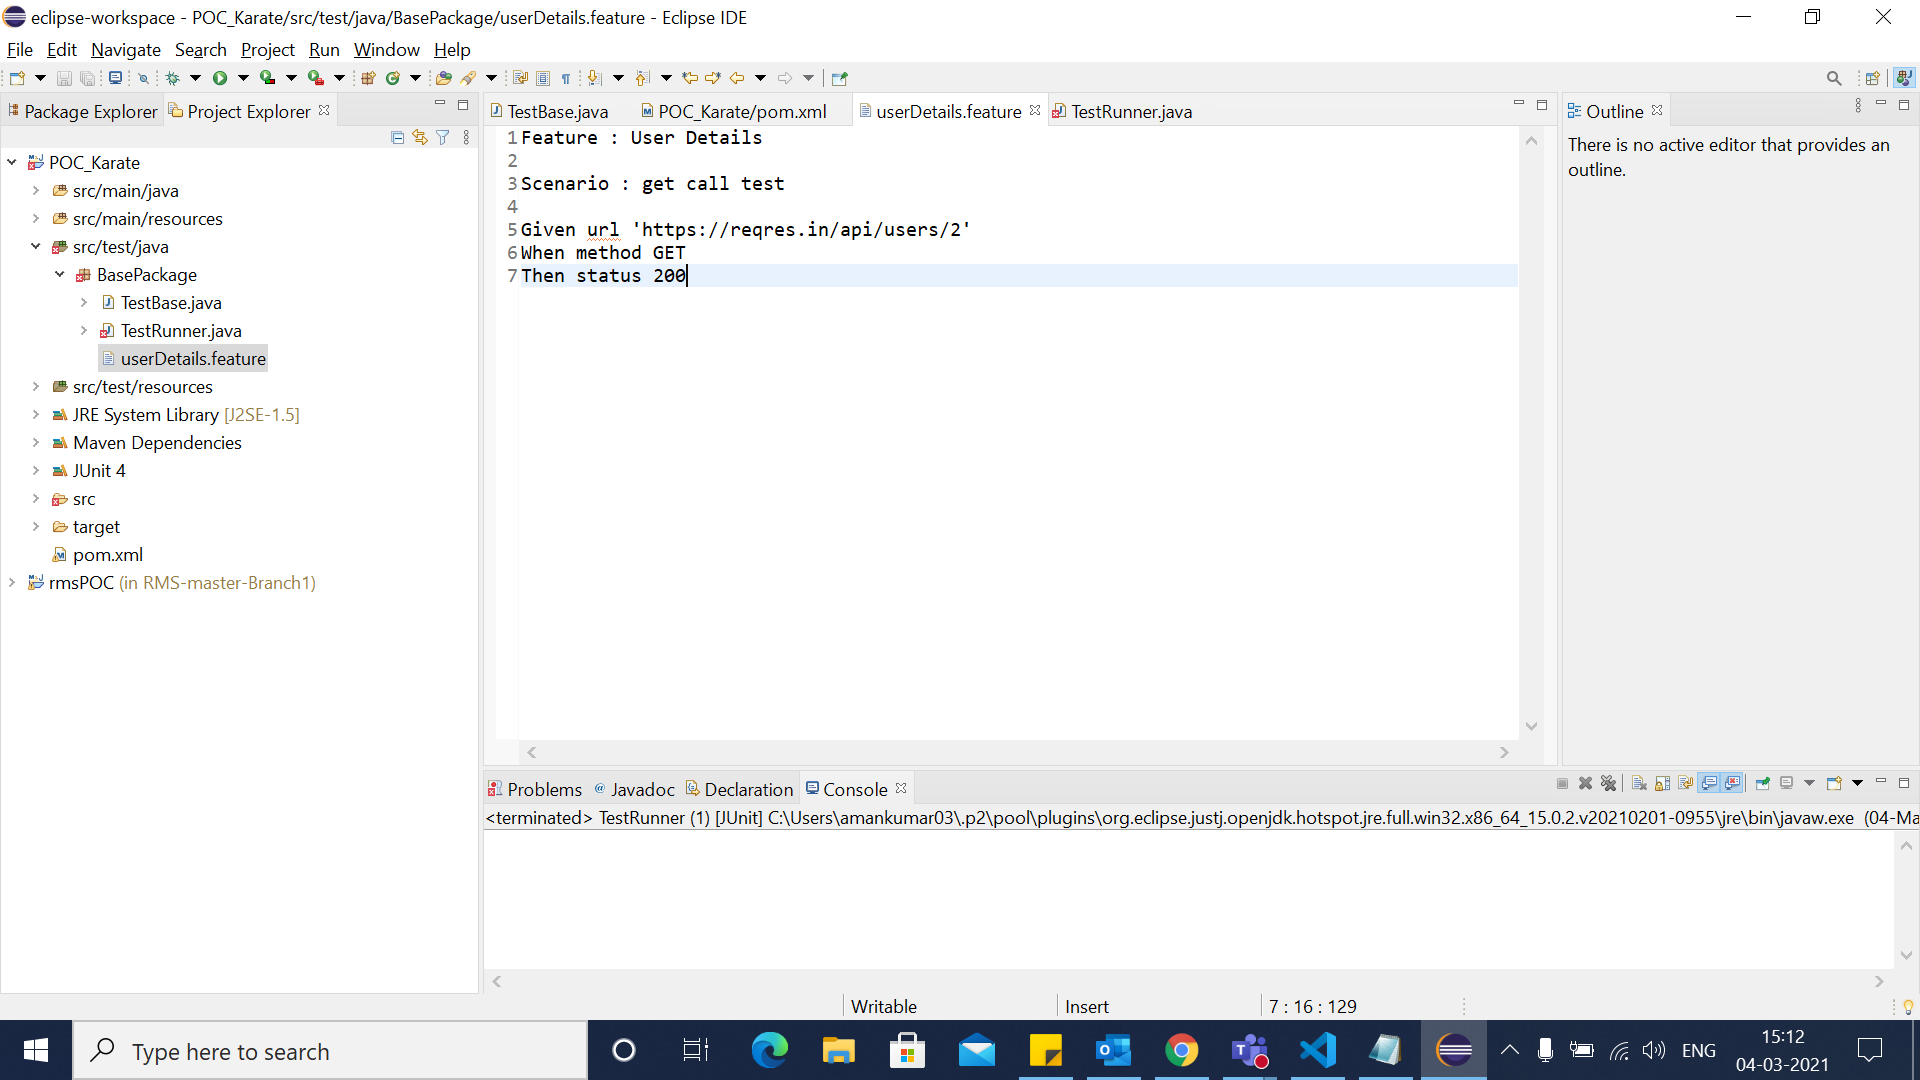Toggle Scroll Lock in the Console

point(1663,783)
